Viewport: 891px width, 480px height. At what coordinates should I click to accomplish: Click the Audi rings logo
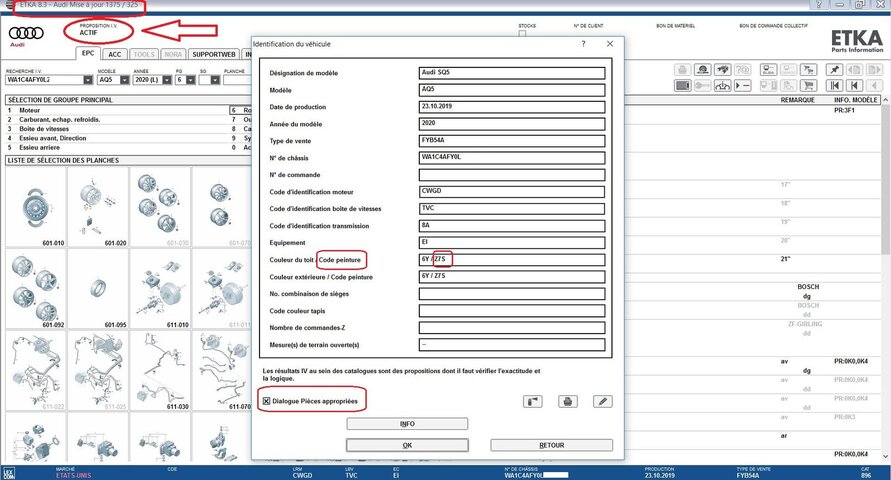pos(26,33)
